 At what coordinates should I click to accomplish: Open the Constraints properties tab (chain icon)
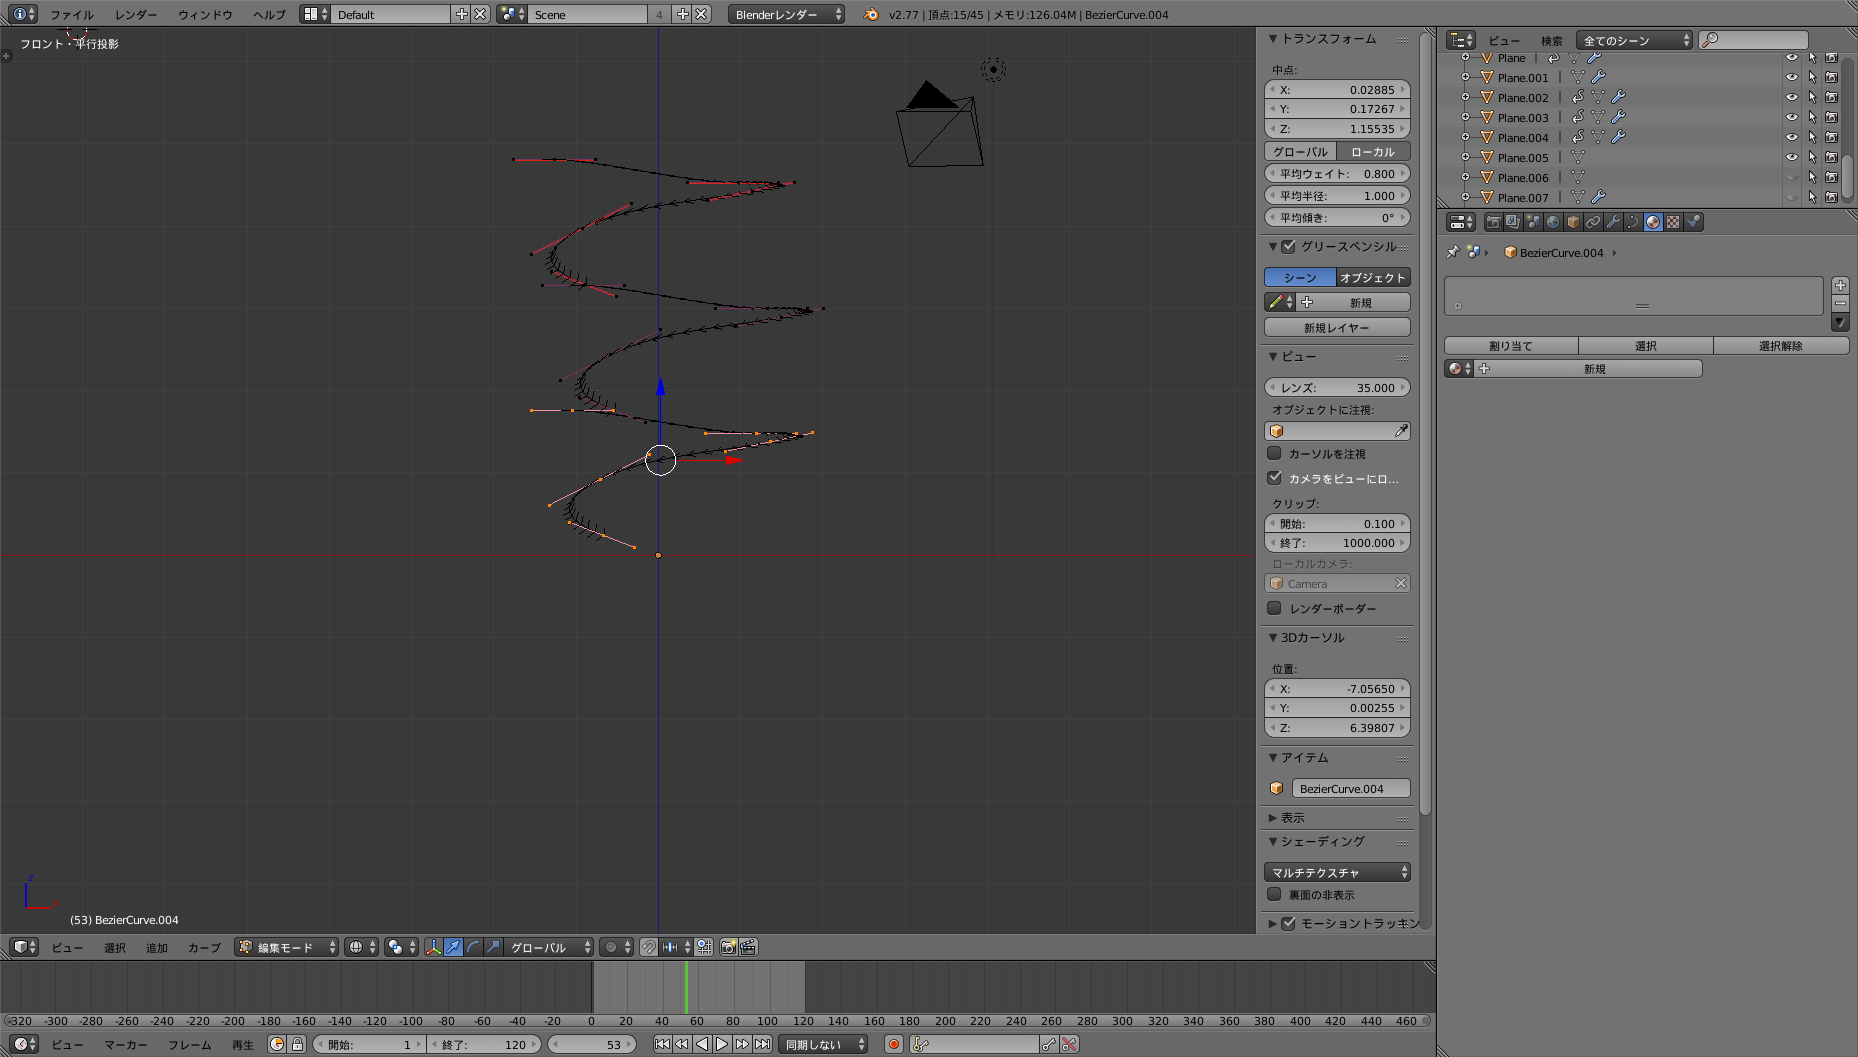(x=1593, y=222)
